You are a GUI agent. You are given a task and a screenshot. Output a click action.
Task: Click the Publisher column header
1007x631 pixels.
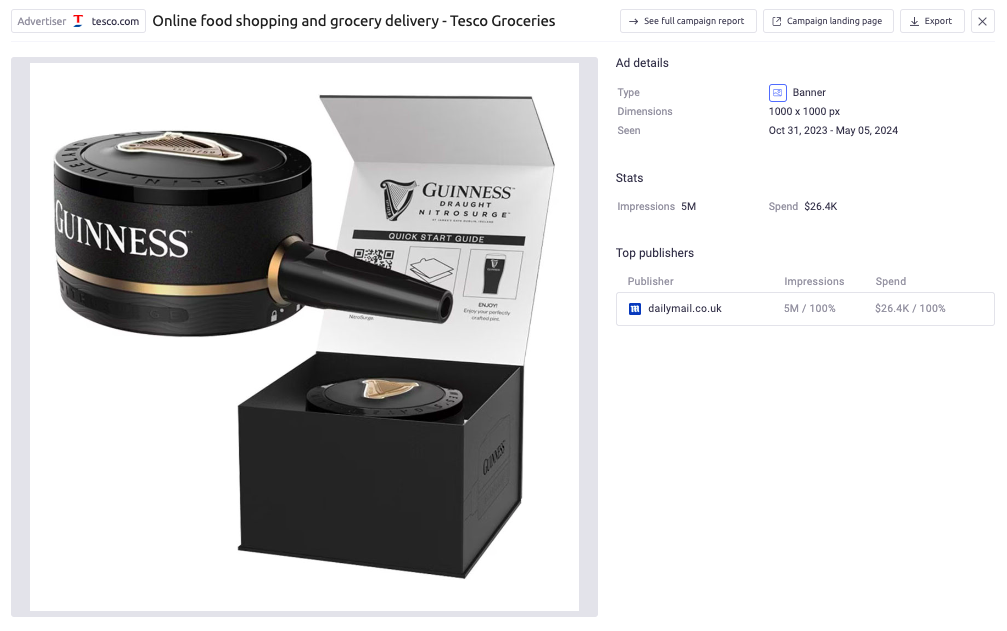coord(650,282)
